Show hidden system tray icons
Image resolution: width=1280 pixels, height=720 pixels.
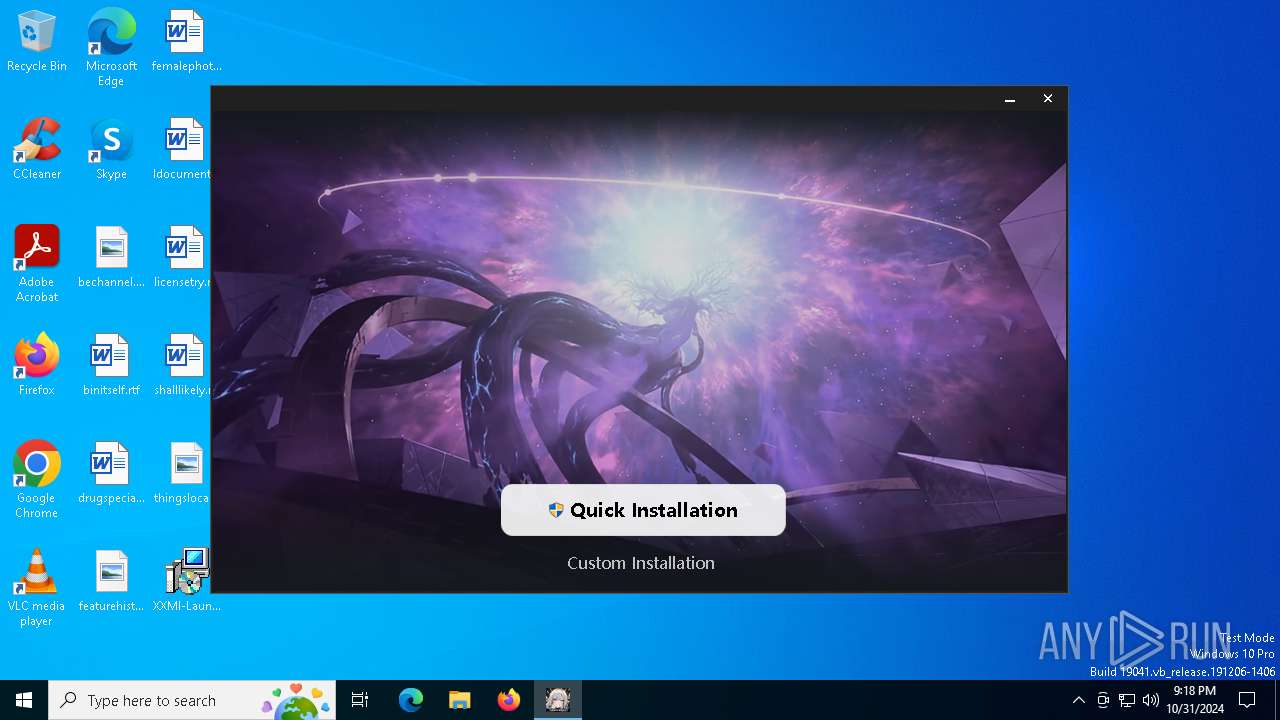1078,700
